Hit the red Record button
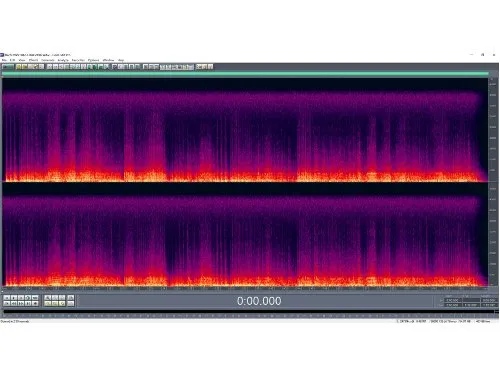The height and width of the screenshot is (375, 500). click(x=35, y=303)
